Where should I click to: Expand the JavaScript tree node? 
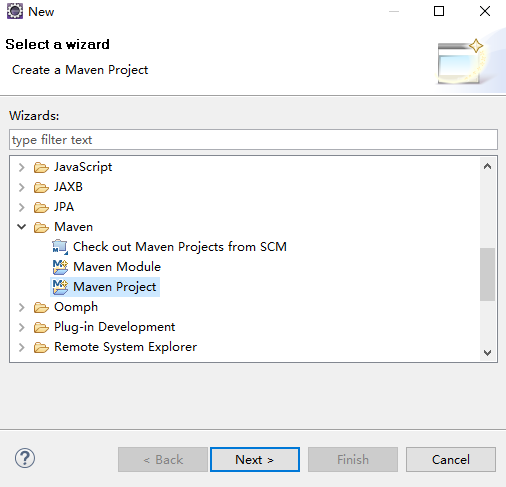pos(22,167)
